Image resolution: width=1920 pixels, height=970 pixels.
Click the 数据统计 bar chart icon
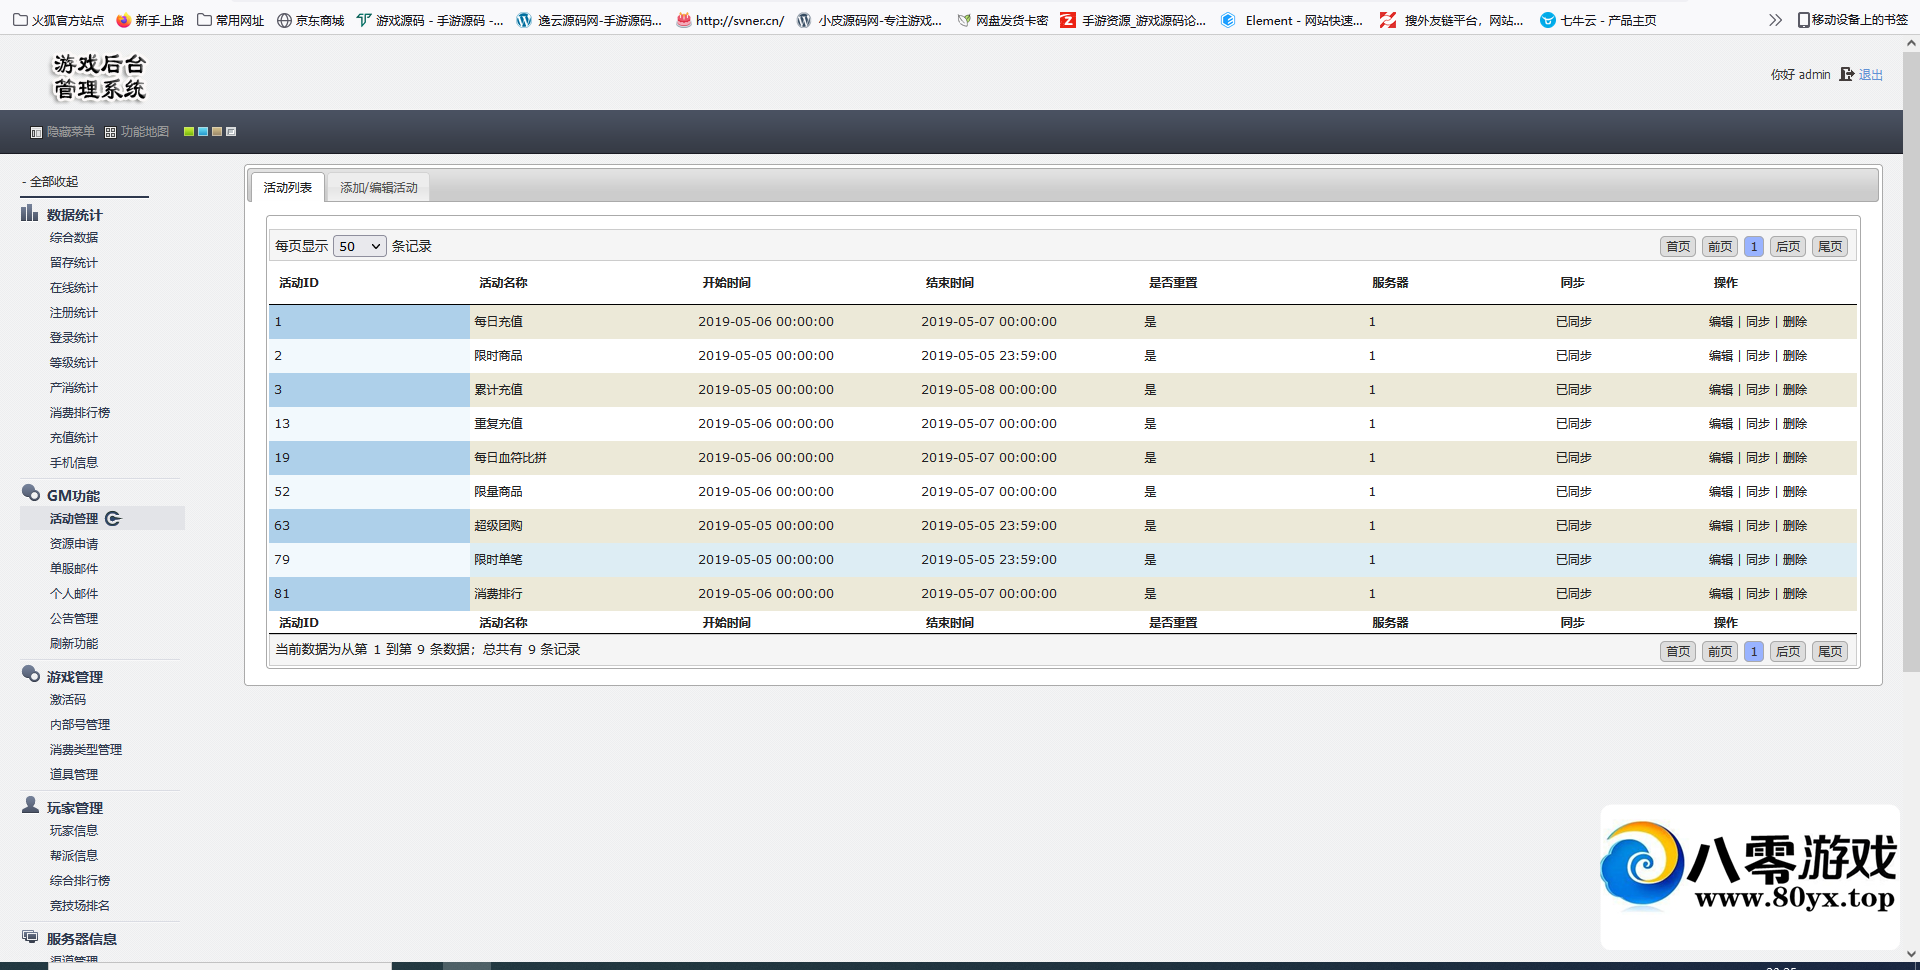[x=30, y=214]
